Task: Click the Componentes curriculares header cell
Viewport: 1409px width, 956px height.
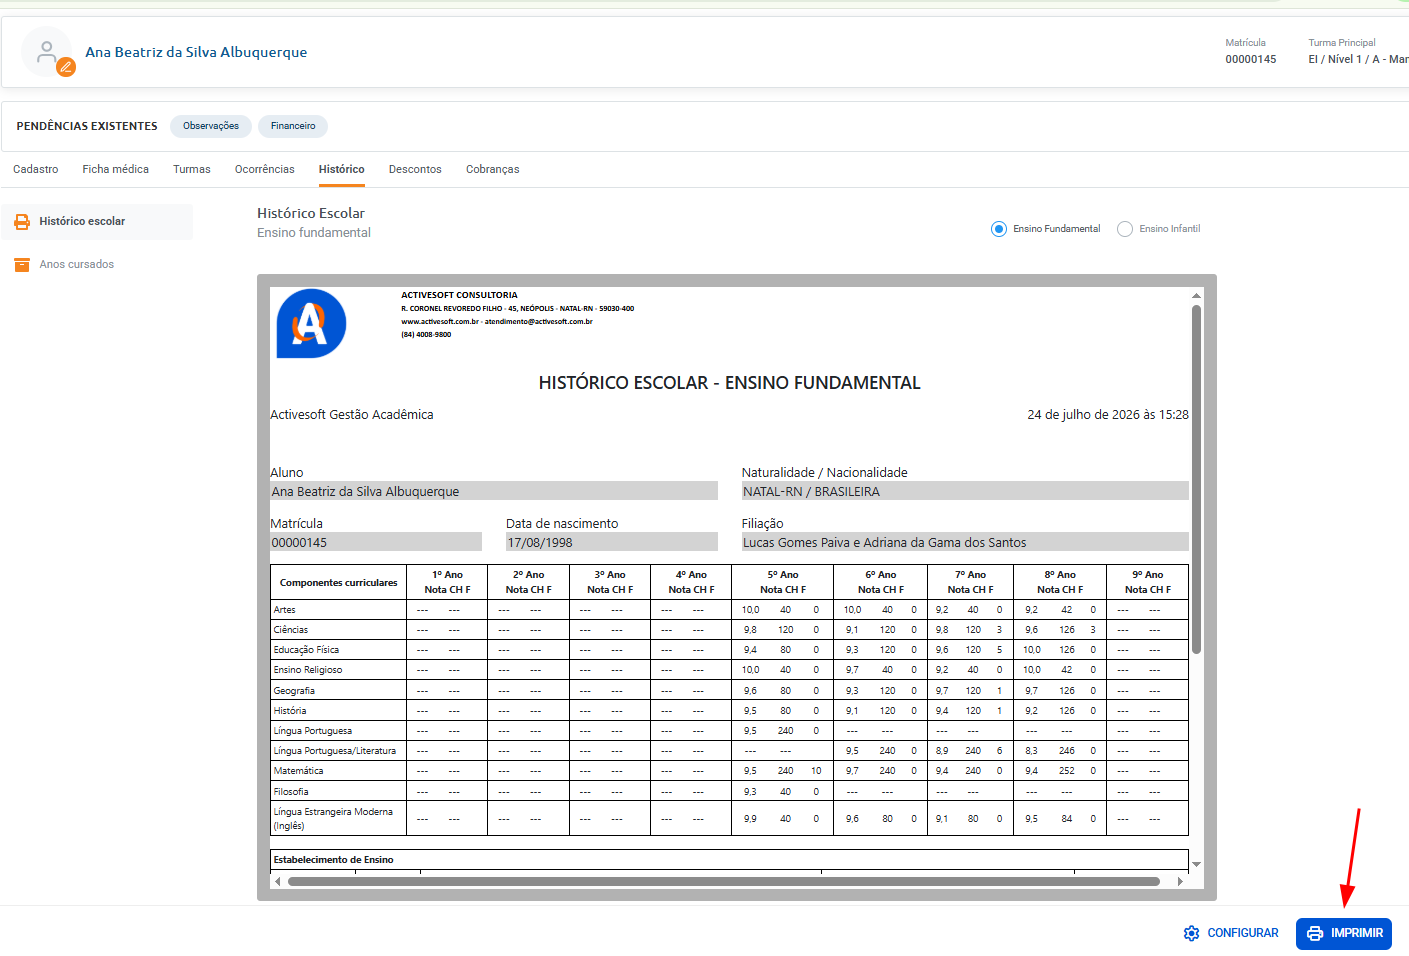Action: coord(338,582)
